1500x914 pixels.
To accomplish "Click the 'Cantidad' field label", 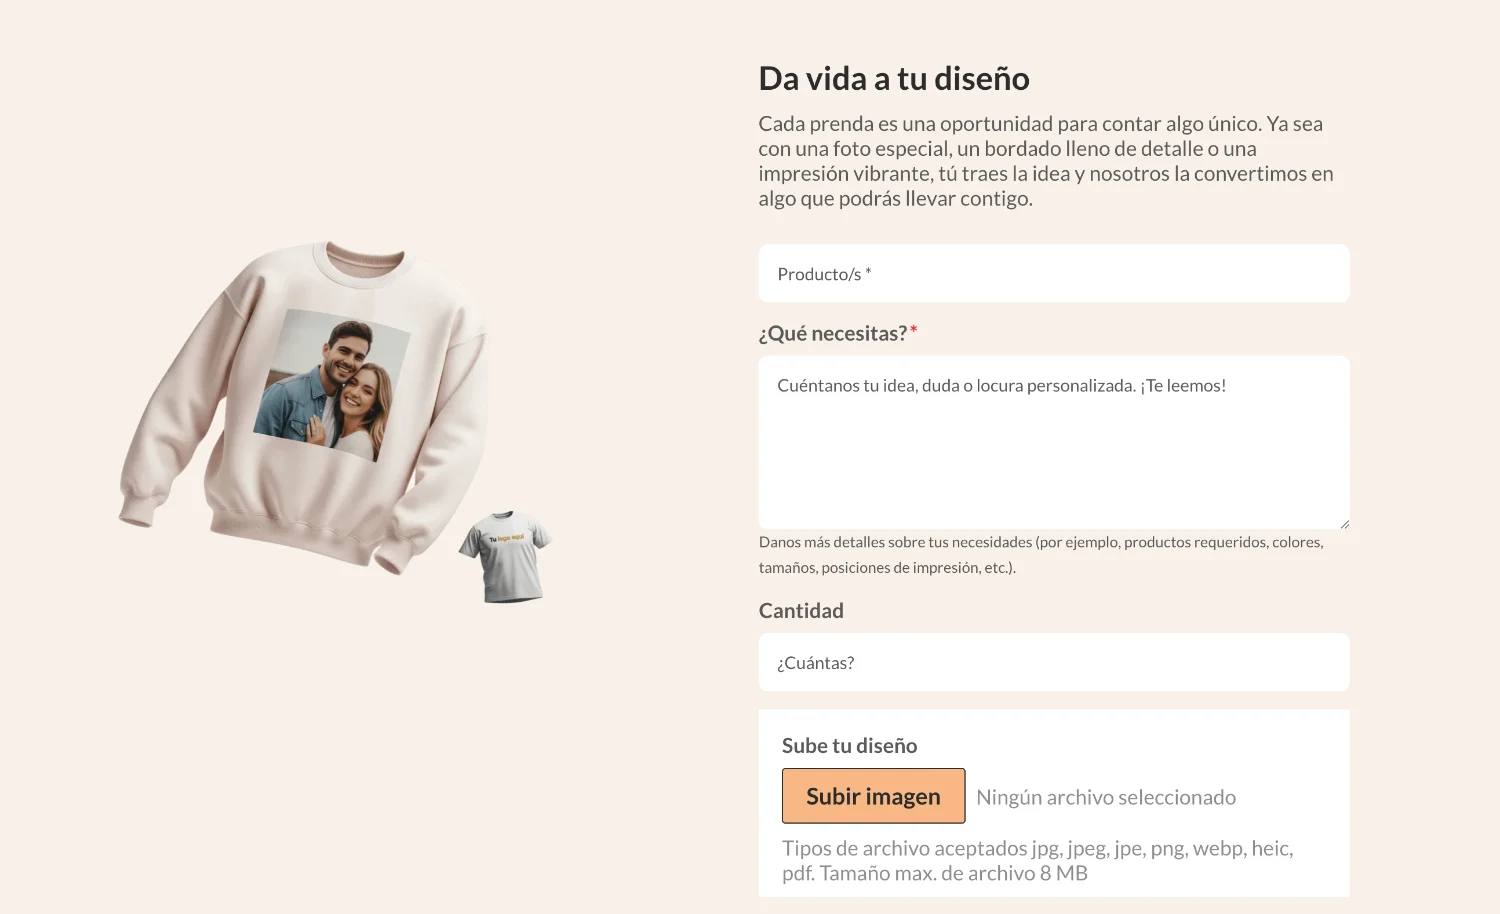I will click(x=801, y=610).
